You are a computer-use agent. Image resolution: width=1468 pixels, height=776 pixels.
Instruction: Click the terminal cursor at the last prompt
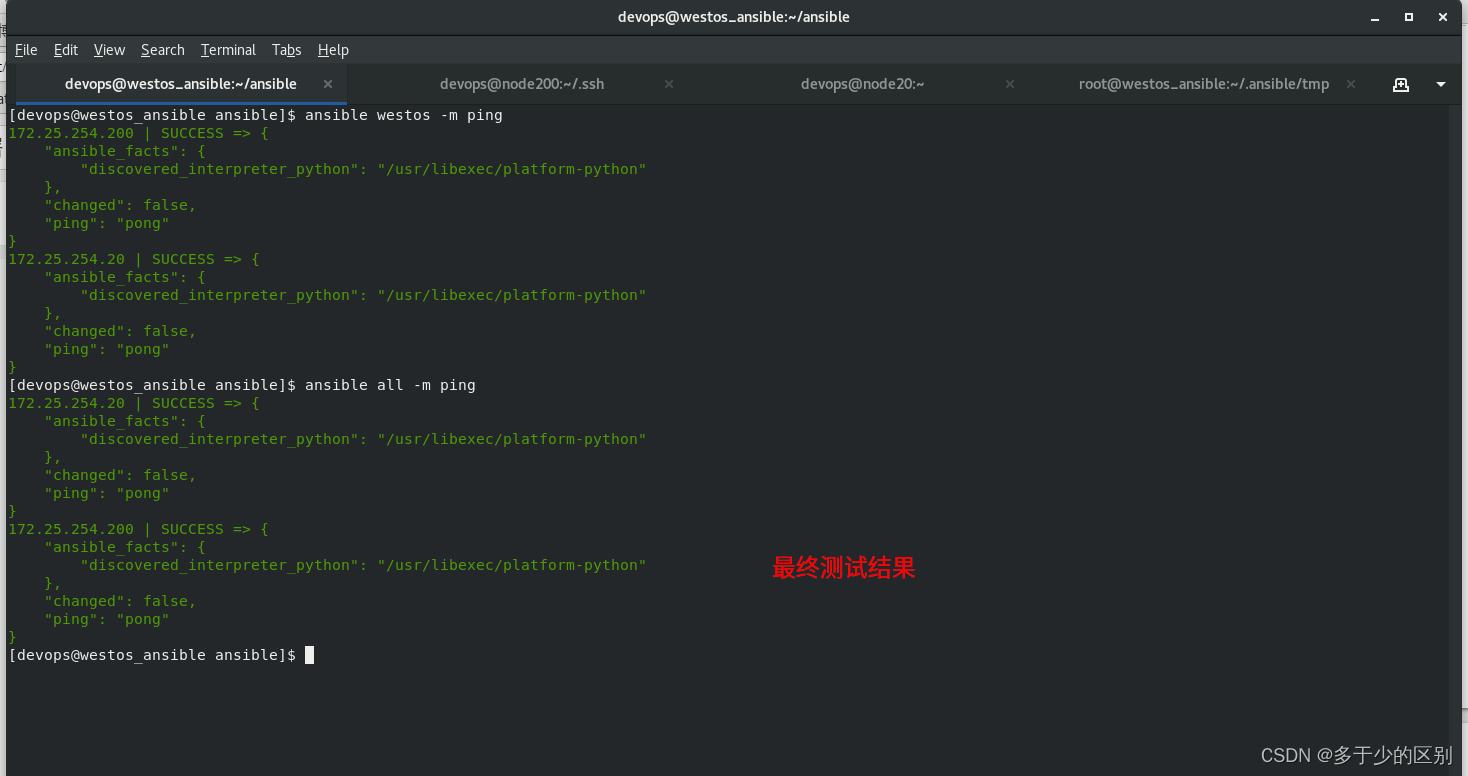[x=310, y=655]
